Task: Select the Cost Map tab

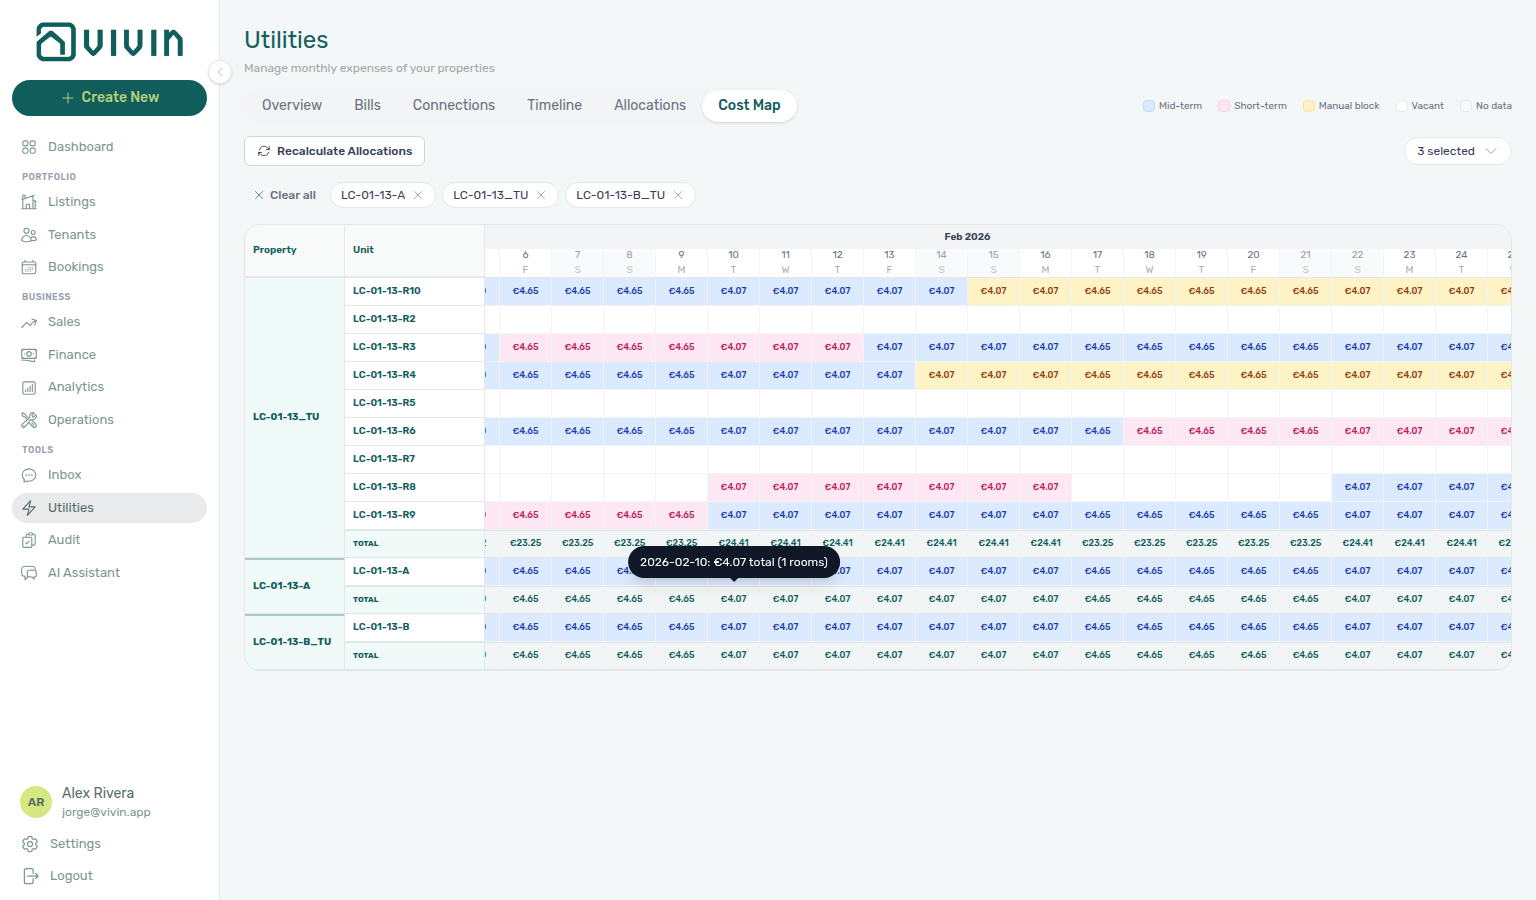Action: [x=749, y=105]
